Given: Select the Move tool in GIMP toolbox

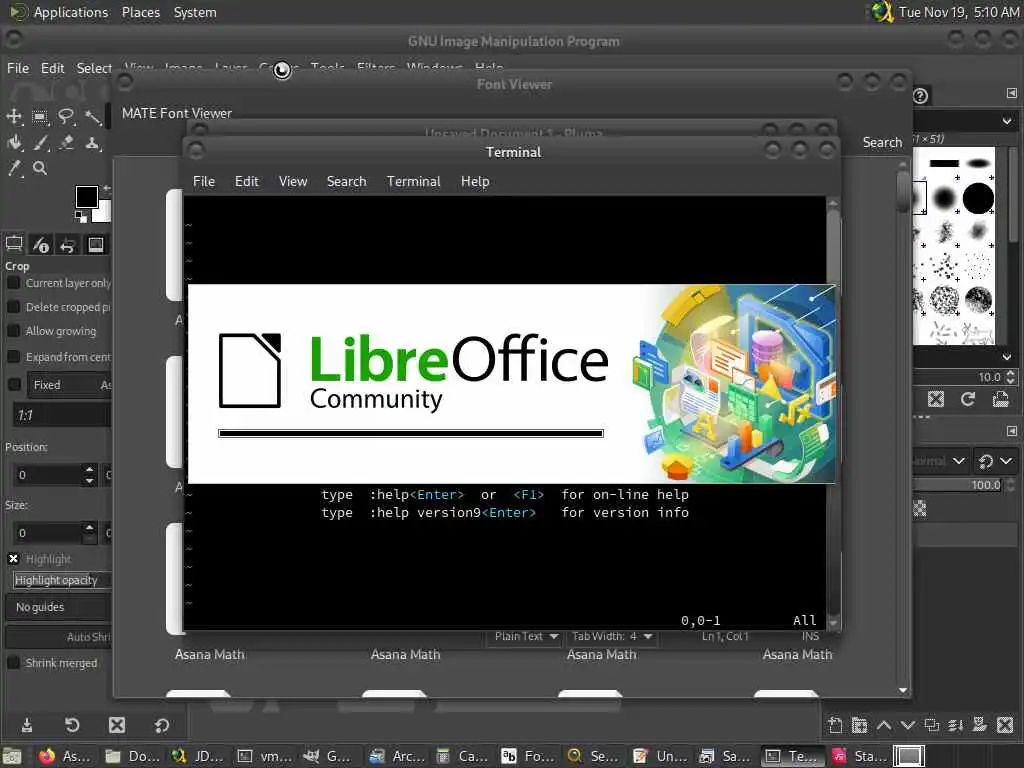Looking at the screenshot, I should coord(14,117).
